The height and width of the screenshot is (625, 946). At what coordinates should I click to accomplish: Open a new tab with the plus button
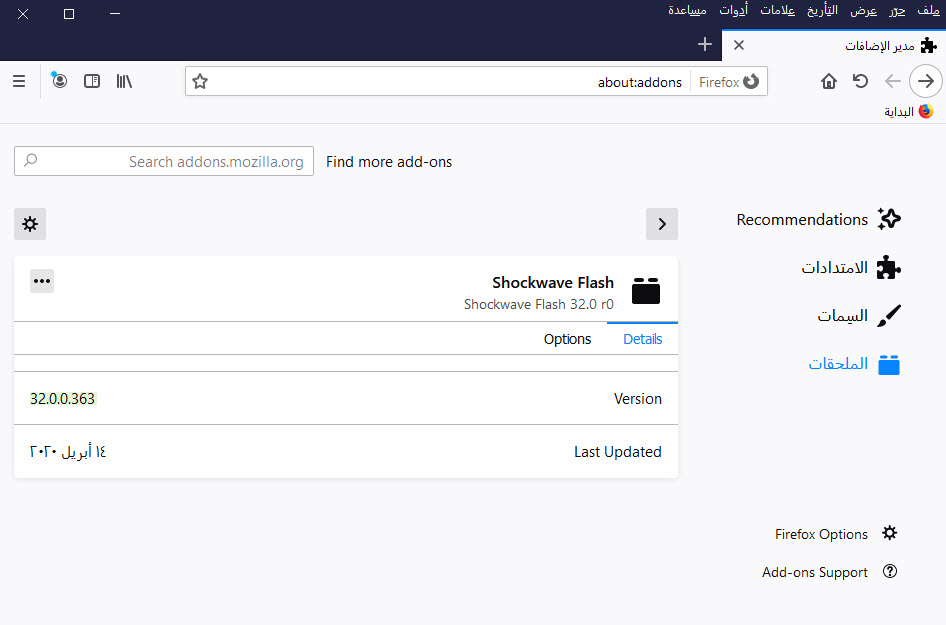(x=705, y=44)
